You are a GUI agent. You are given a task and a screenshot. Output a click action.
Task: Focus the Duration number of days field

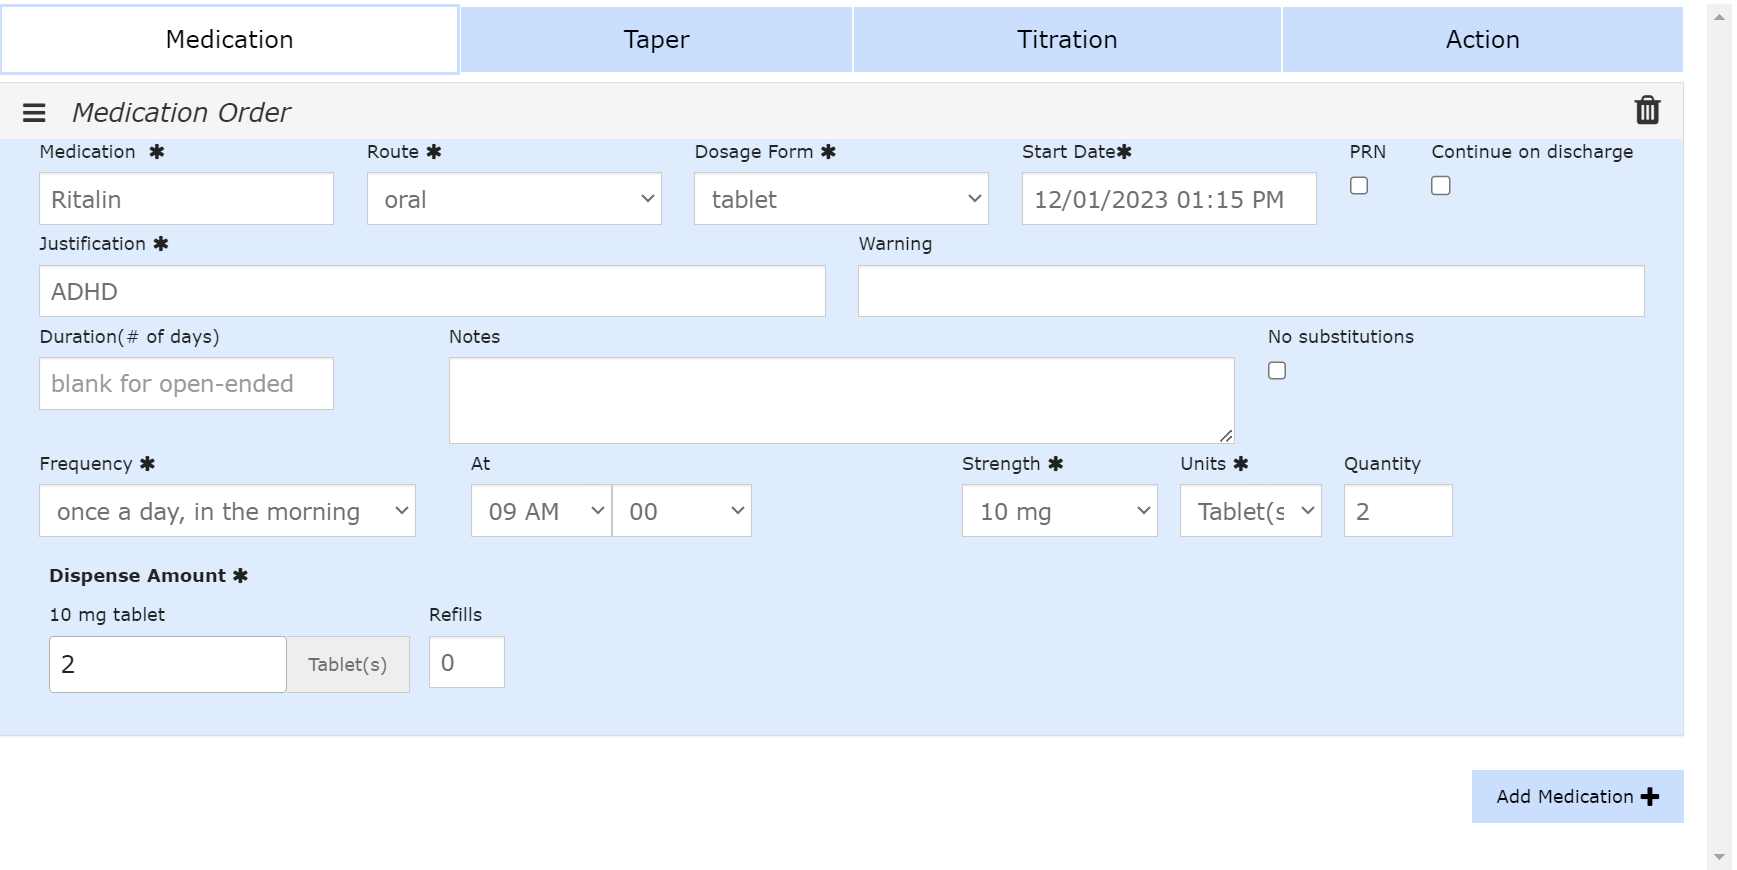pyautogui.click(x=186, y=384)
